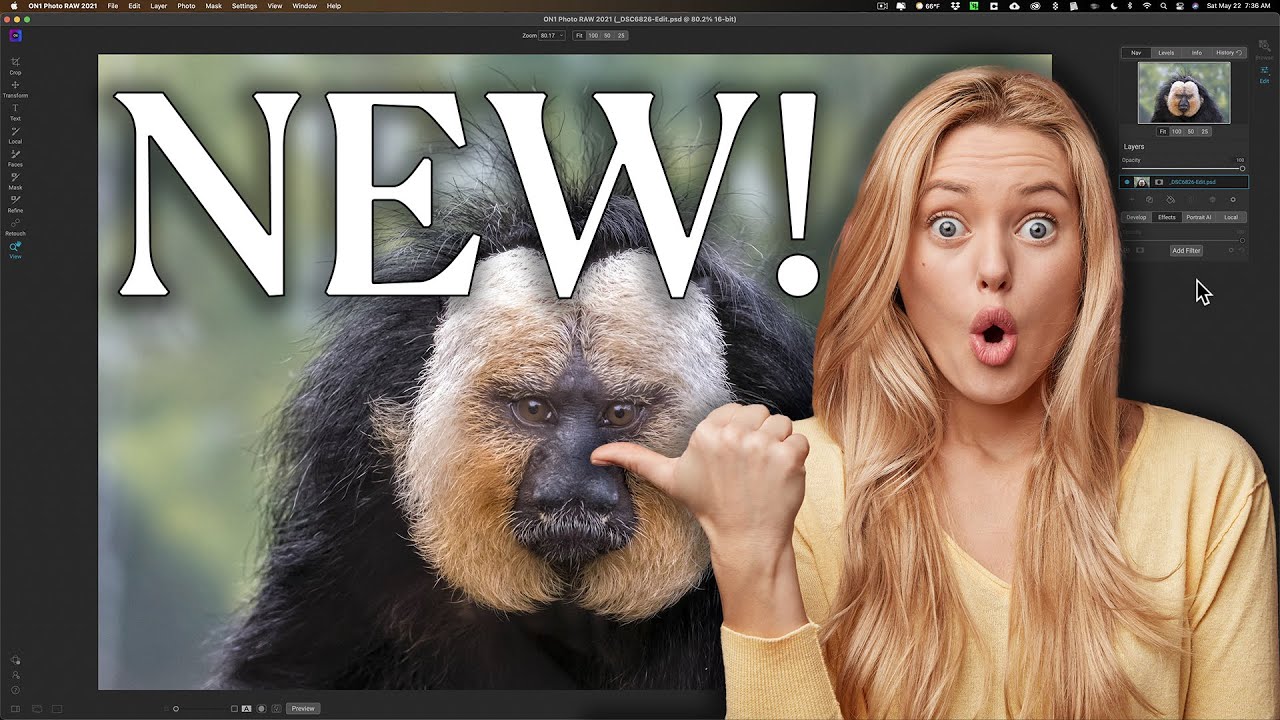
Task: Open the Layer menu
Action: click(x=159, y=6)
